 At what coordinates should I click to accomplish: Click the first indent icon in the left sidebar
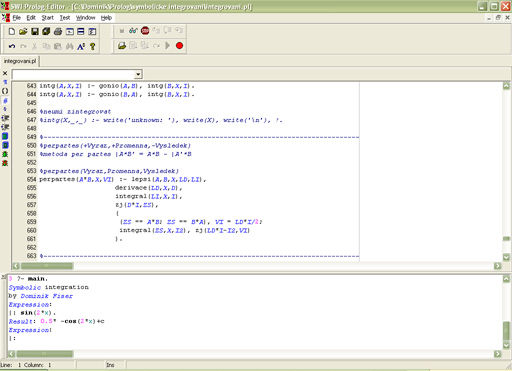point(5,118)
